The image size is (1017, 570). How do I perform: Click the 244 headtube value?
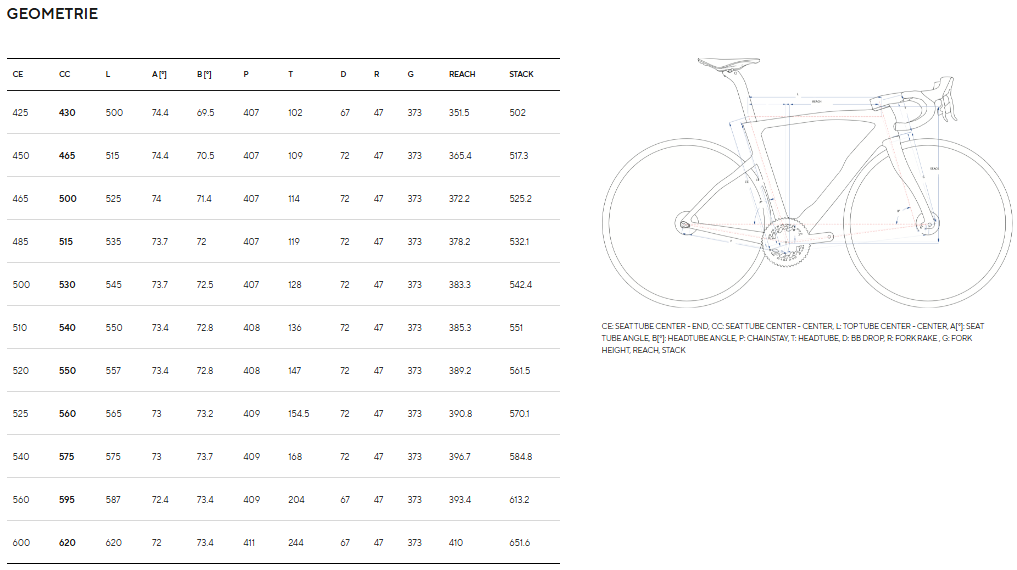(296, 543)
